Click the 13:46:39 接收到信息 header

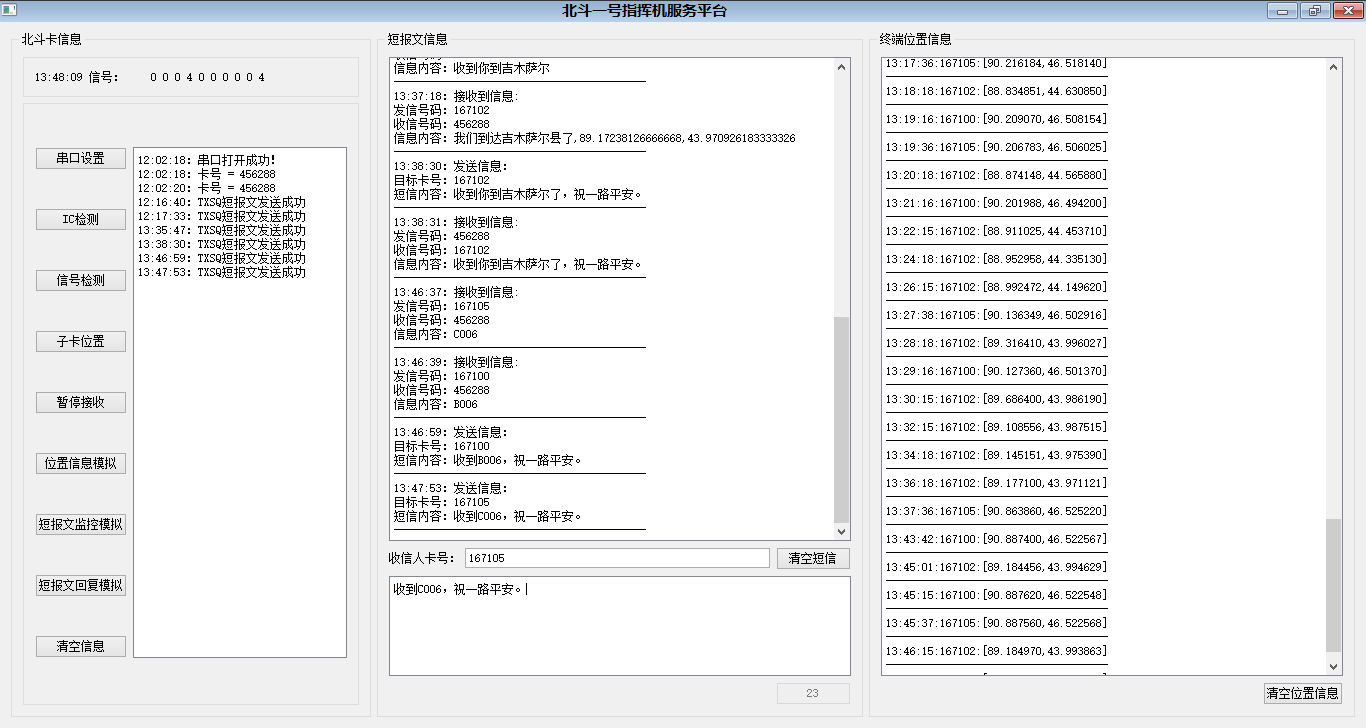tap(456, 362)
